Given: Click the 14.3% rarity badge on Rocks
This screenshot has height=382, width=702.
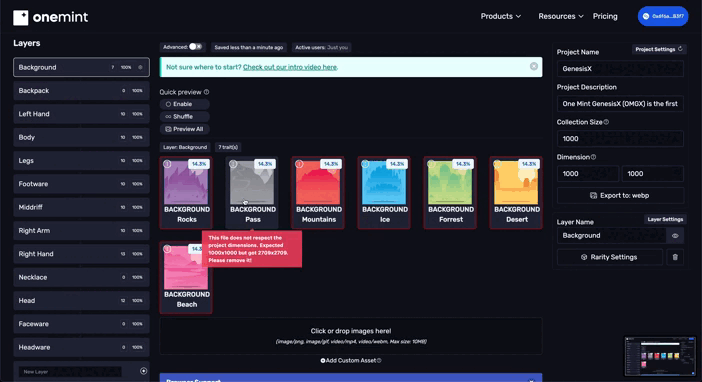Looking at the screenshot, I should coord(199,164).
